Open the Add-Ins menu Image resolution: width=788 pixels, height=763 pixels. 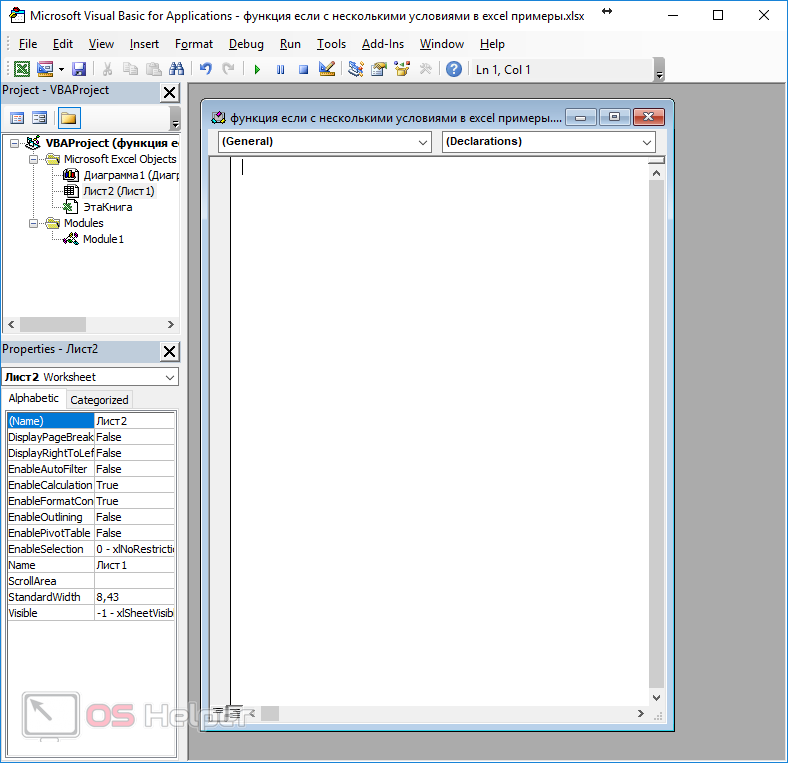click(x=382, y=44)
